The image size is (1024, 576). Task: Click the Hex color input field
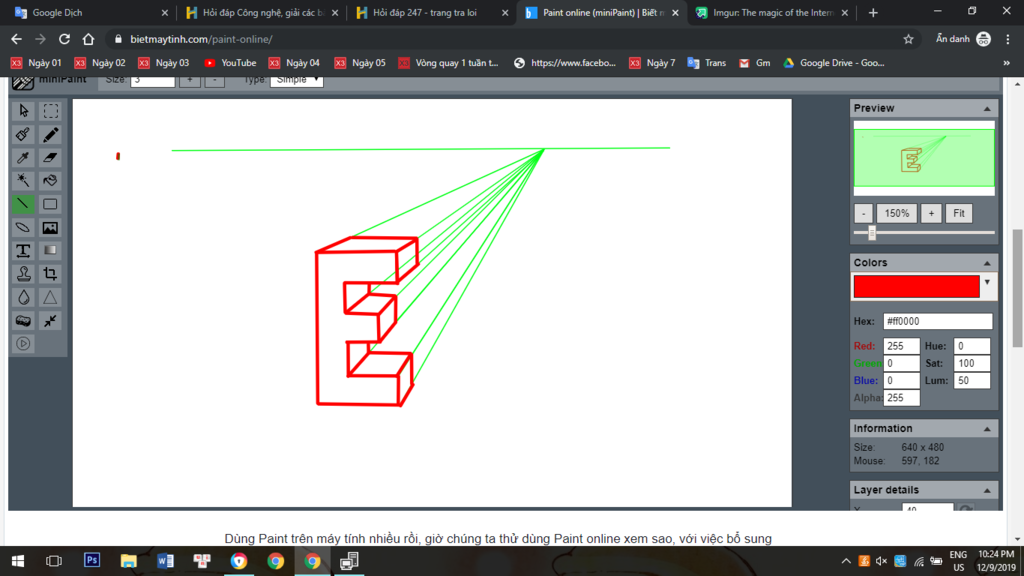coord(938,321)
